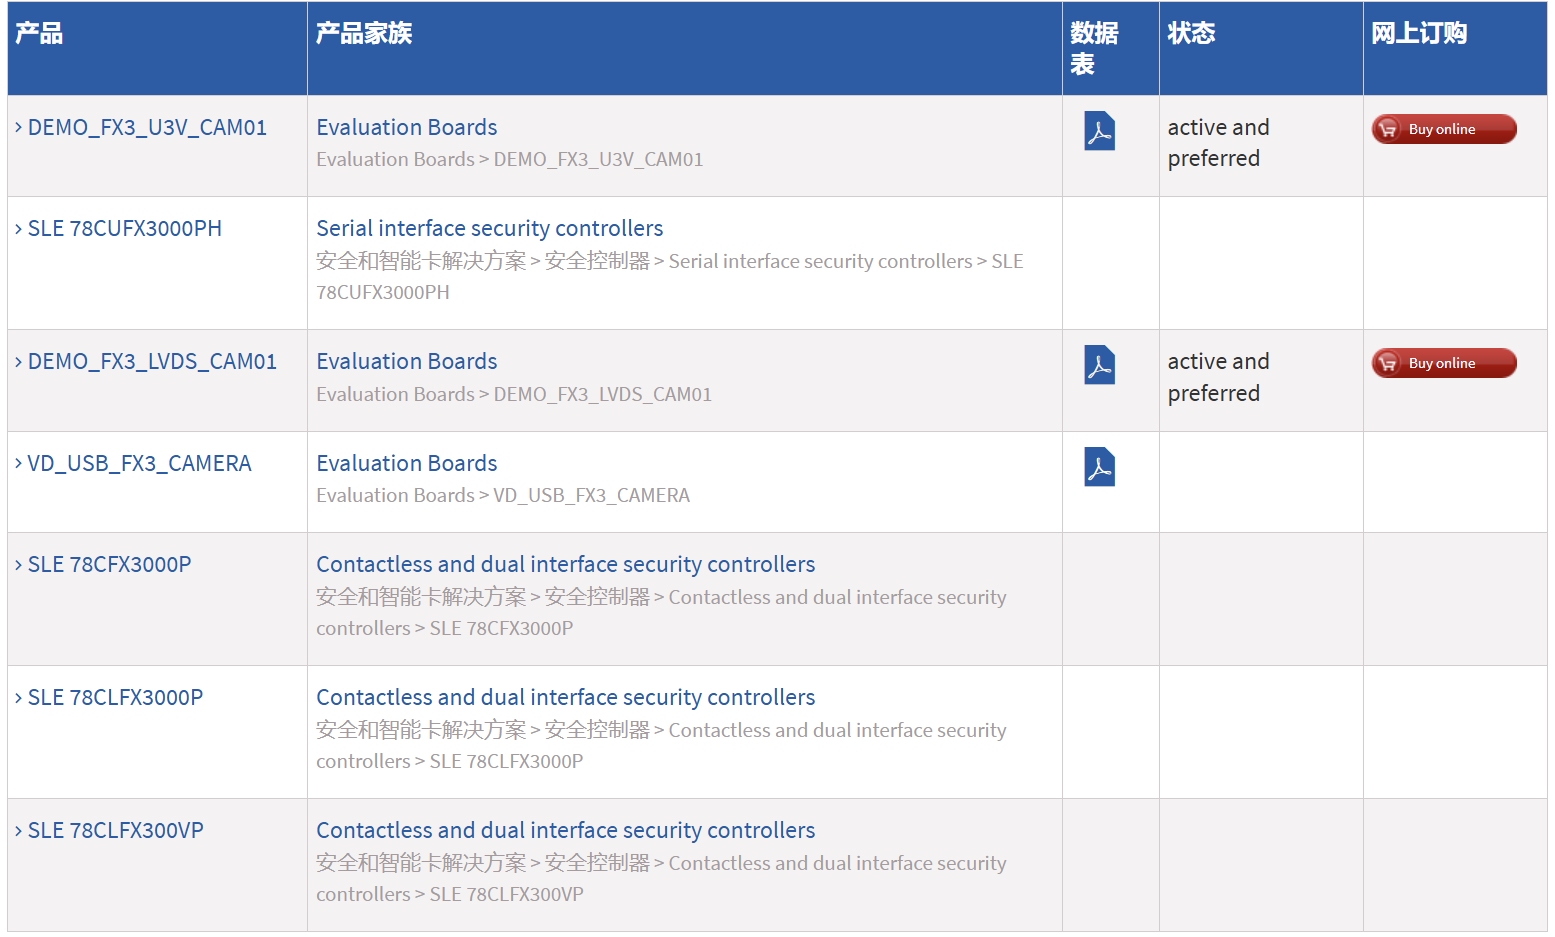Open Contactless and dual interface security controllers link
Viewport: 1555px width, 937px height.
[x=565, y=564]
